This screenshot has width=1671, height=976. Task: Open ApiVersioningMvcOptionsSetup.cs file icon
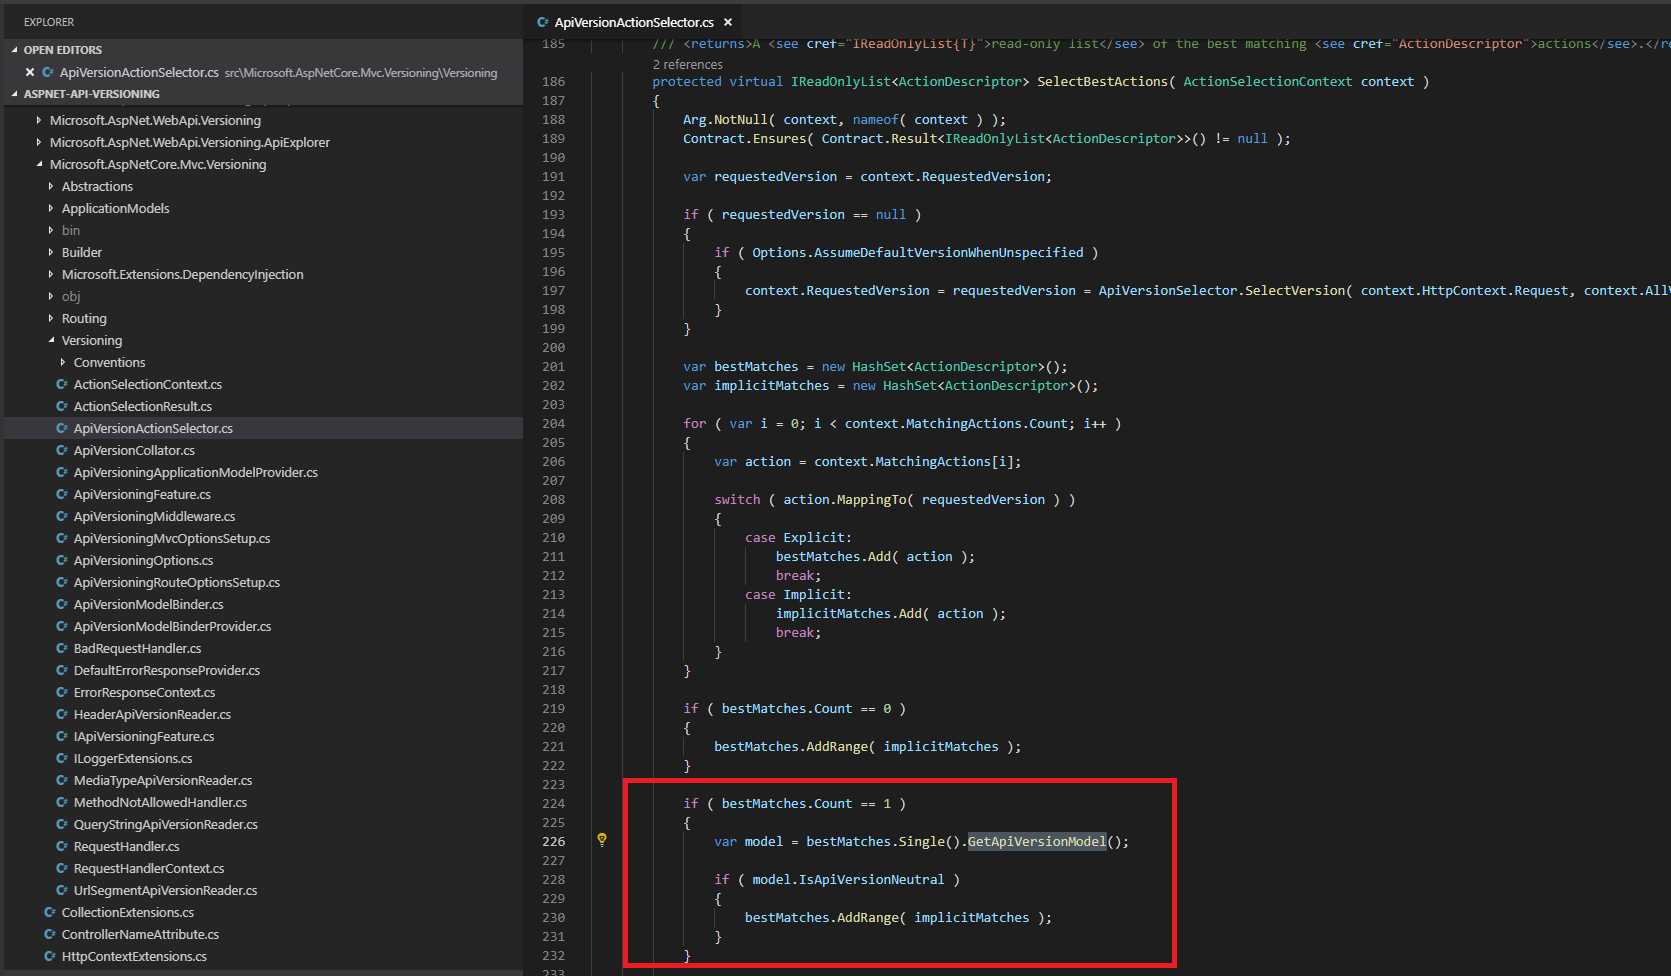click(x=62, y=538)
